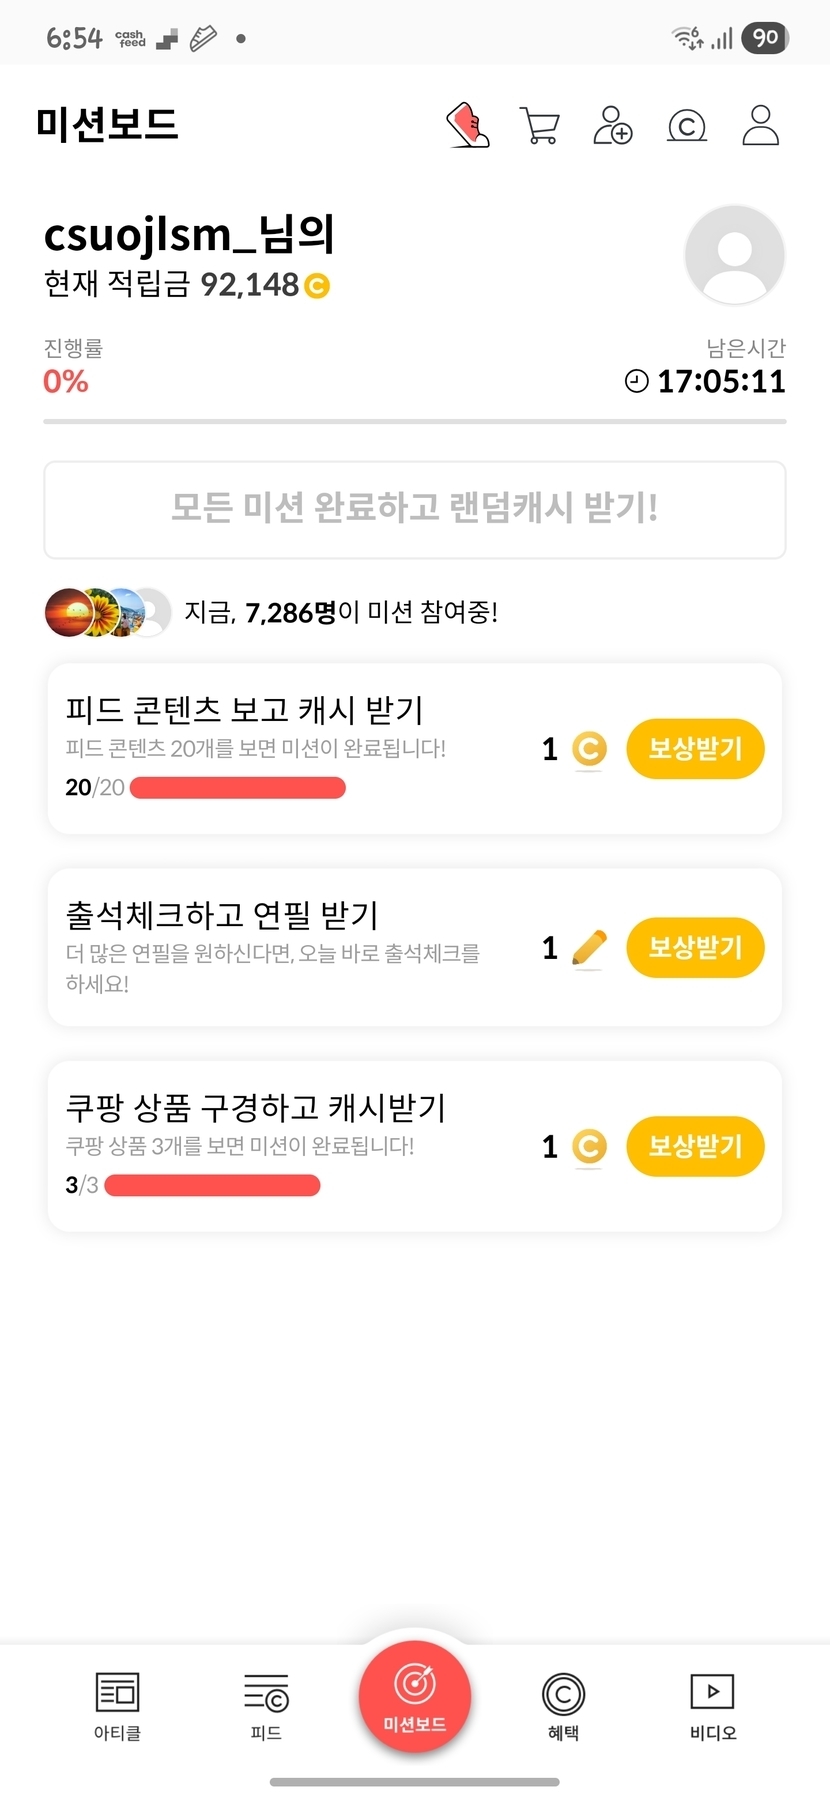Claim reward for feed content mission
The width and height of the screenshot is (830, 1798).
(x=695, y=749)
